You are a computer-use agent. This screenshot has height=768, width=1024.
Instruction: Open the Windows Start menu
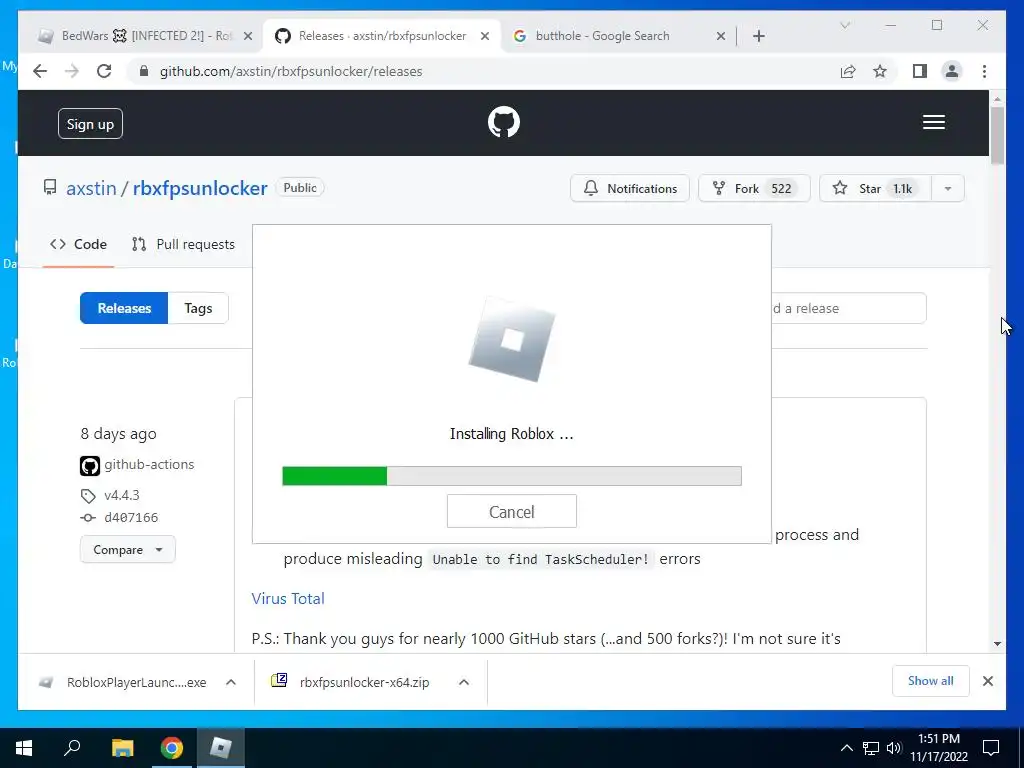point(24,748)
